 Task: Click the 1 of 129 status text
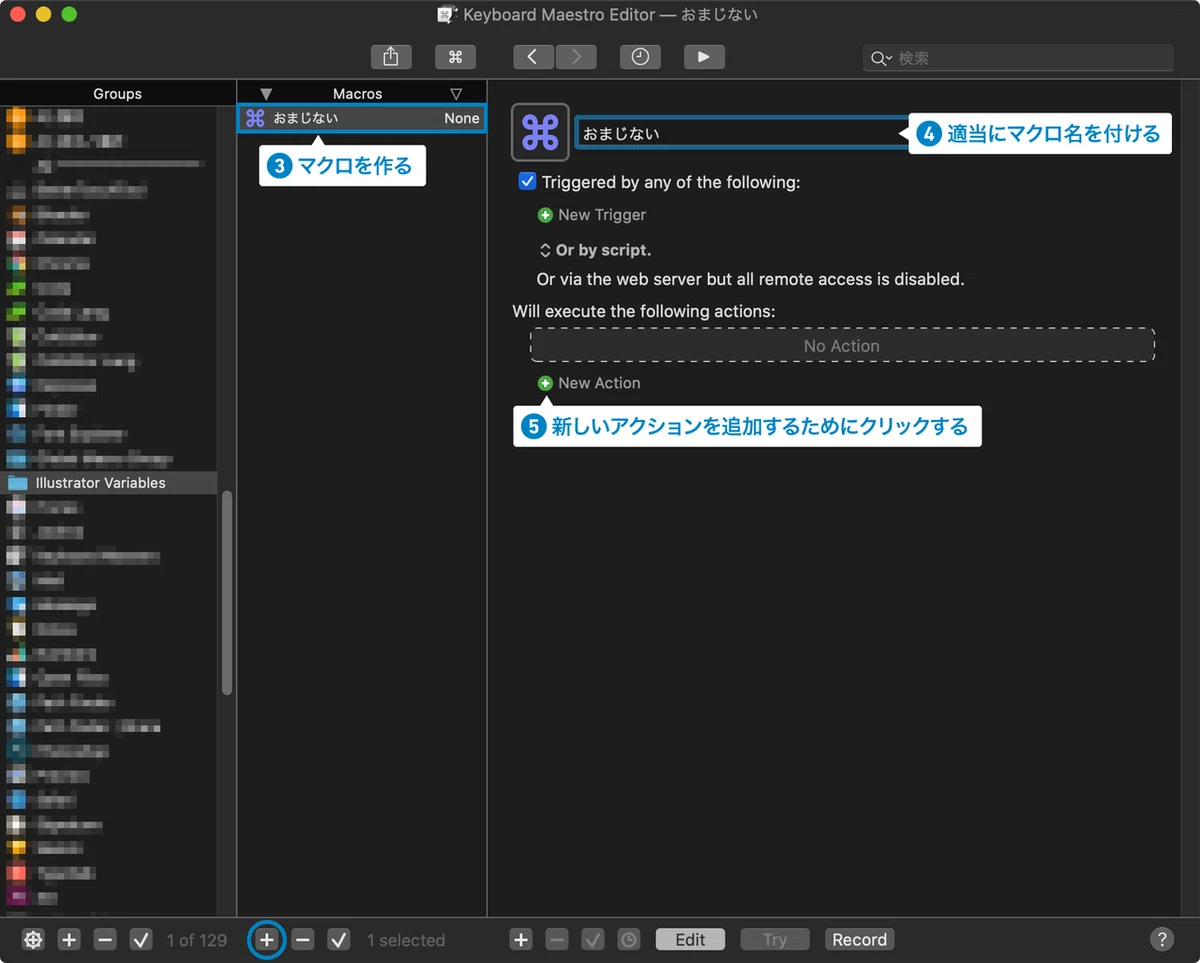coord(197,940)
